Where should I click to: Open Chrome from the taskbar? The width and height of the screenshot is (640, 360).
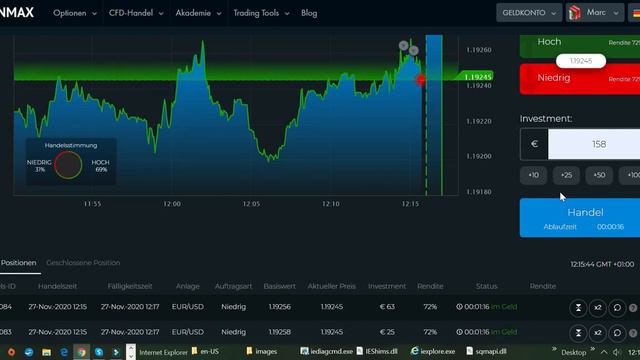click(x=82, y=352)
